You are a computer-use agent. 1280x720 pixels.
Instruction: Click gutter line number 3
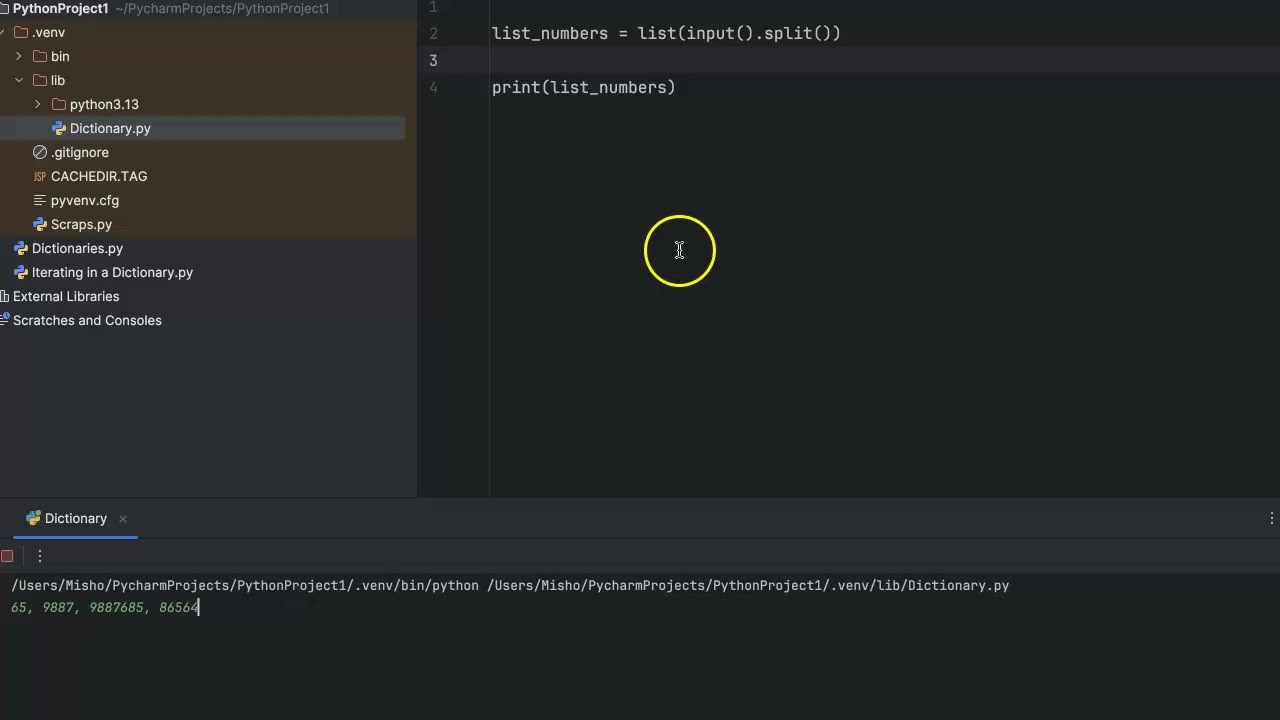433,60
